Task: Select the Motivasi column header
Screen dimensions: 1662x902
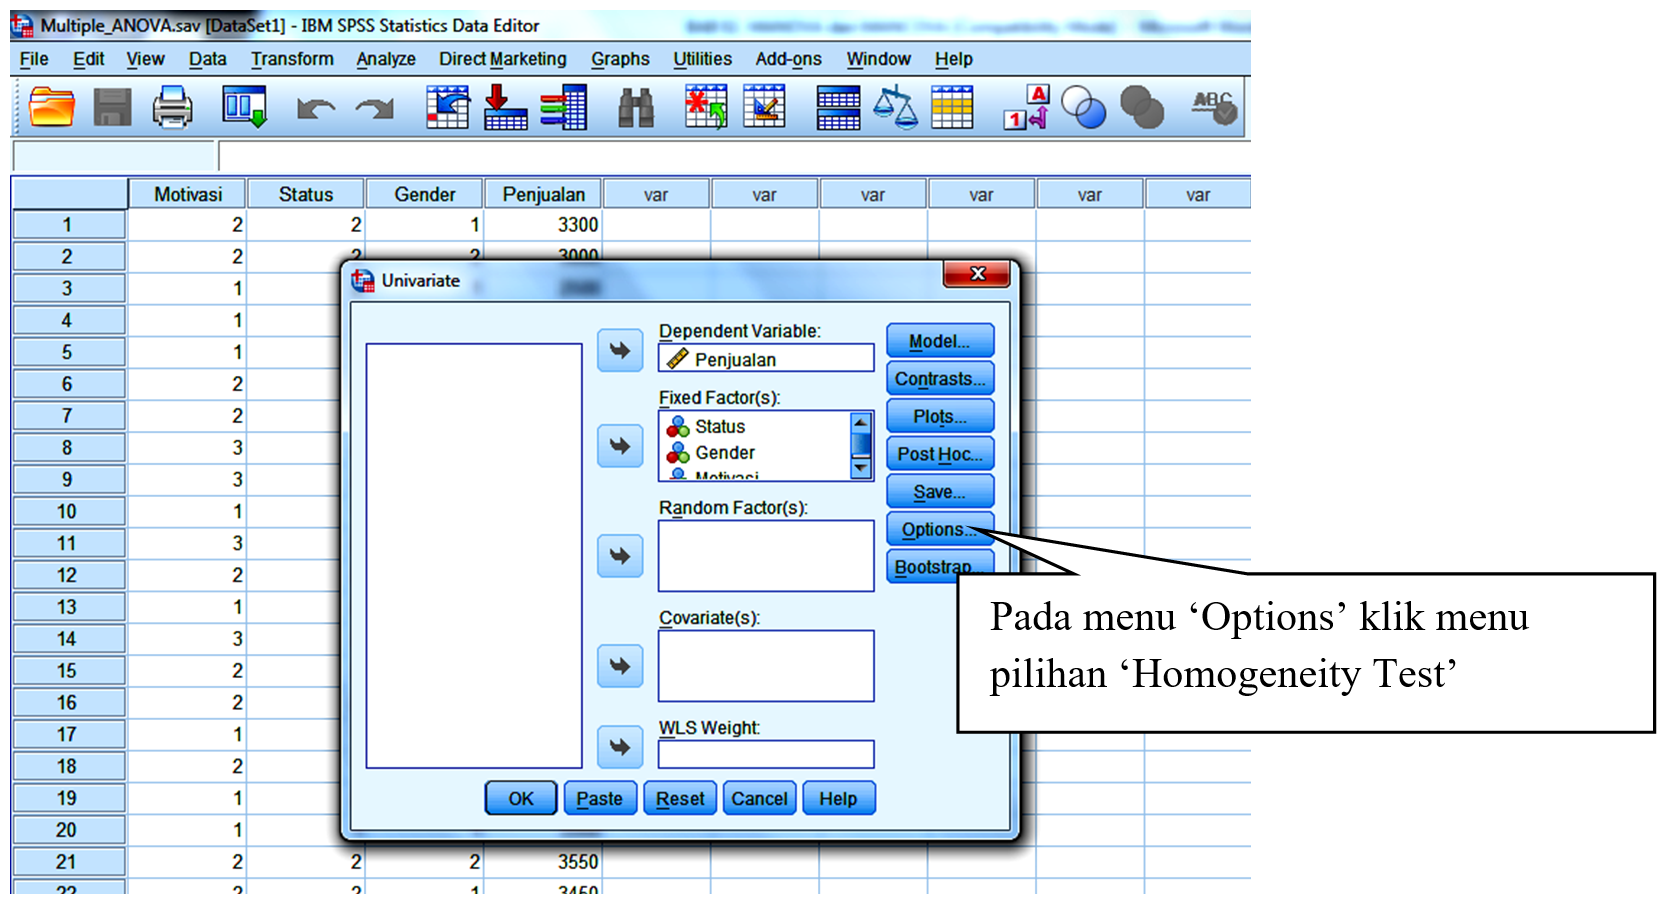Action: [x=188, y=194]
